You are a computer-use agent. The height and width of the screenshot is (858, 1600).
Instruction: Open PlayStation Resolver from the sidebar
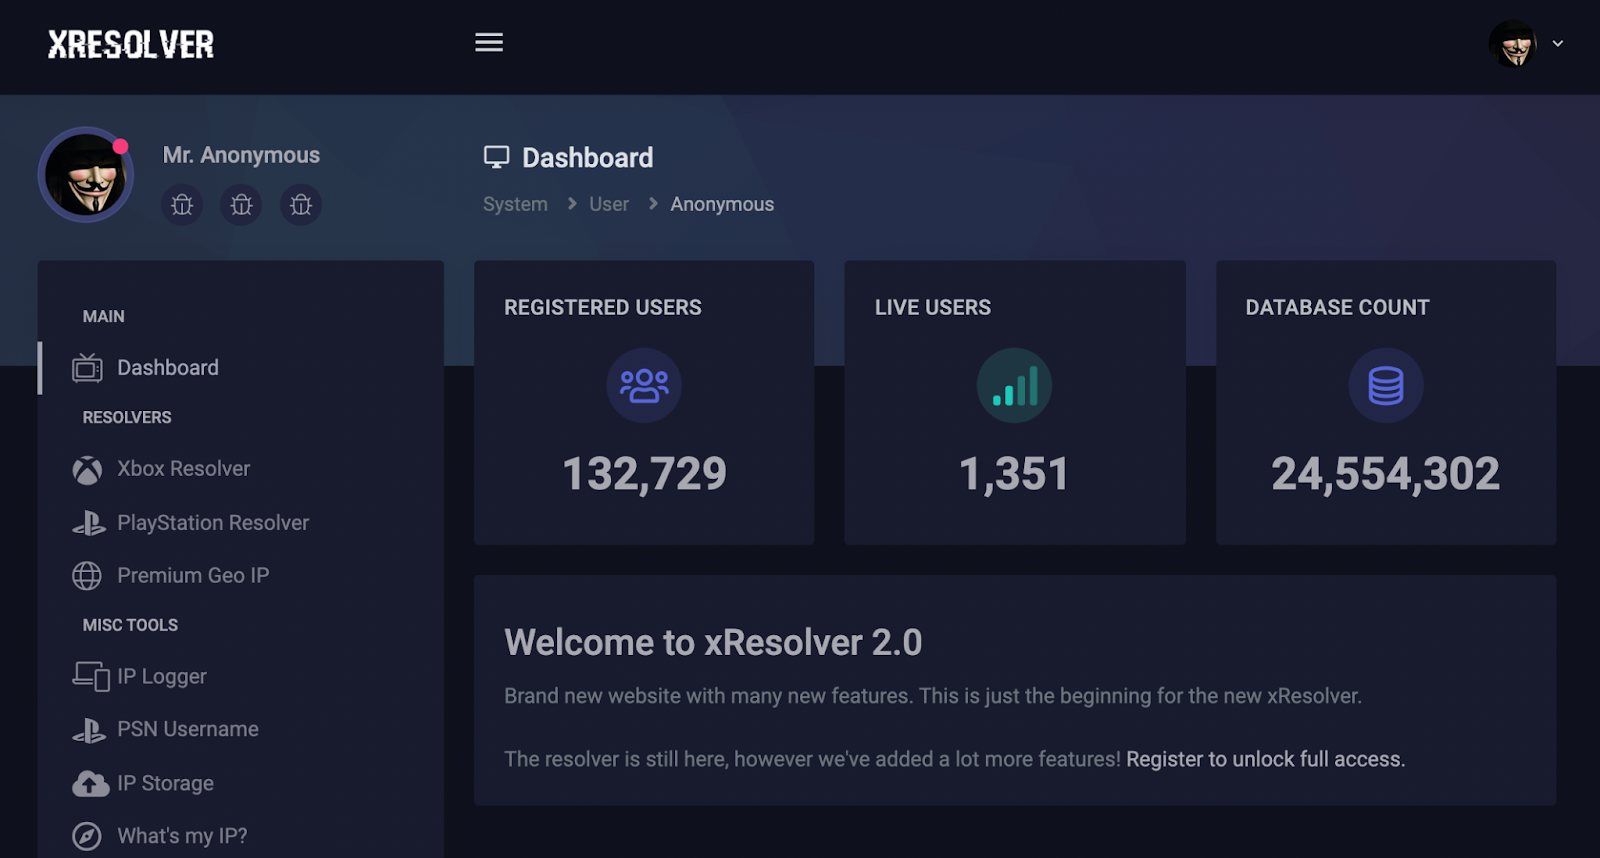tap(213, 523)
